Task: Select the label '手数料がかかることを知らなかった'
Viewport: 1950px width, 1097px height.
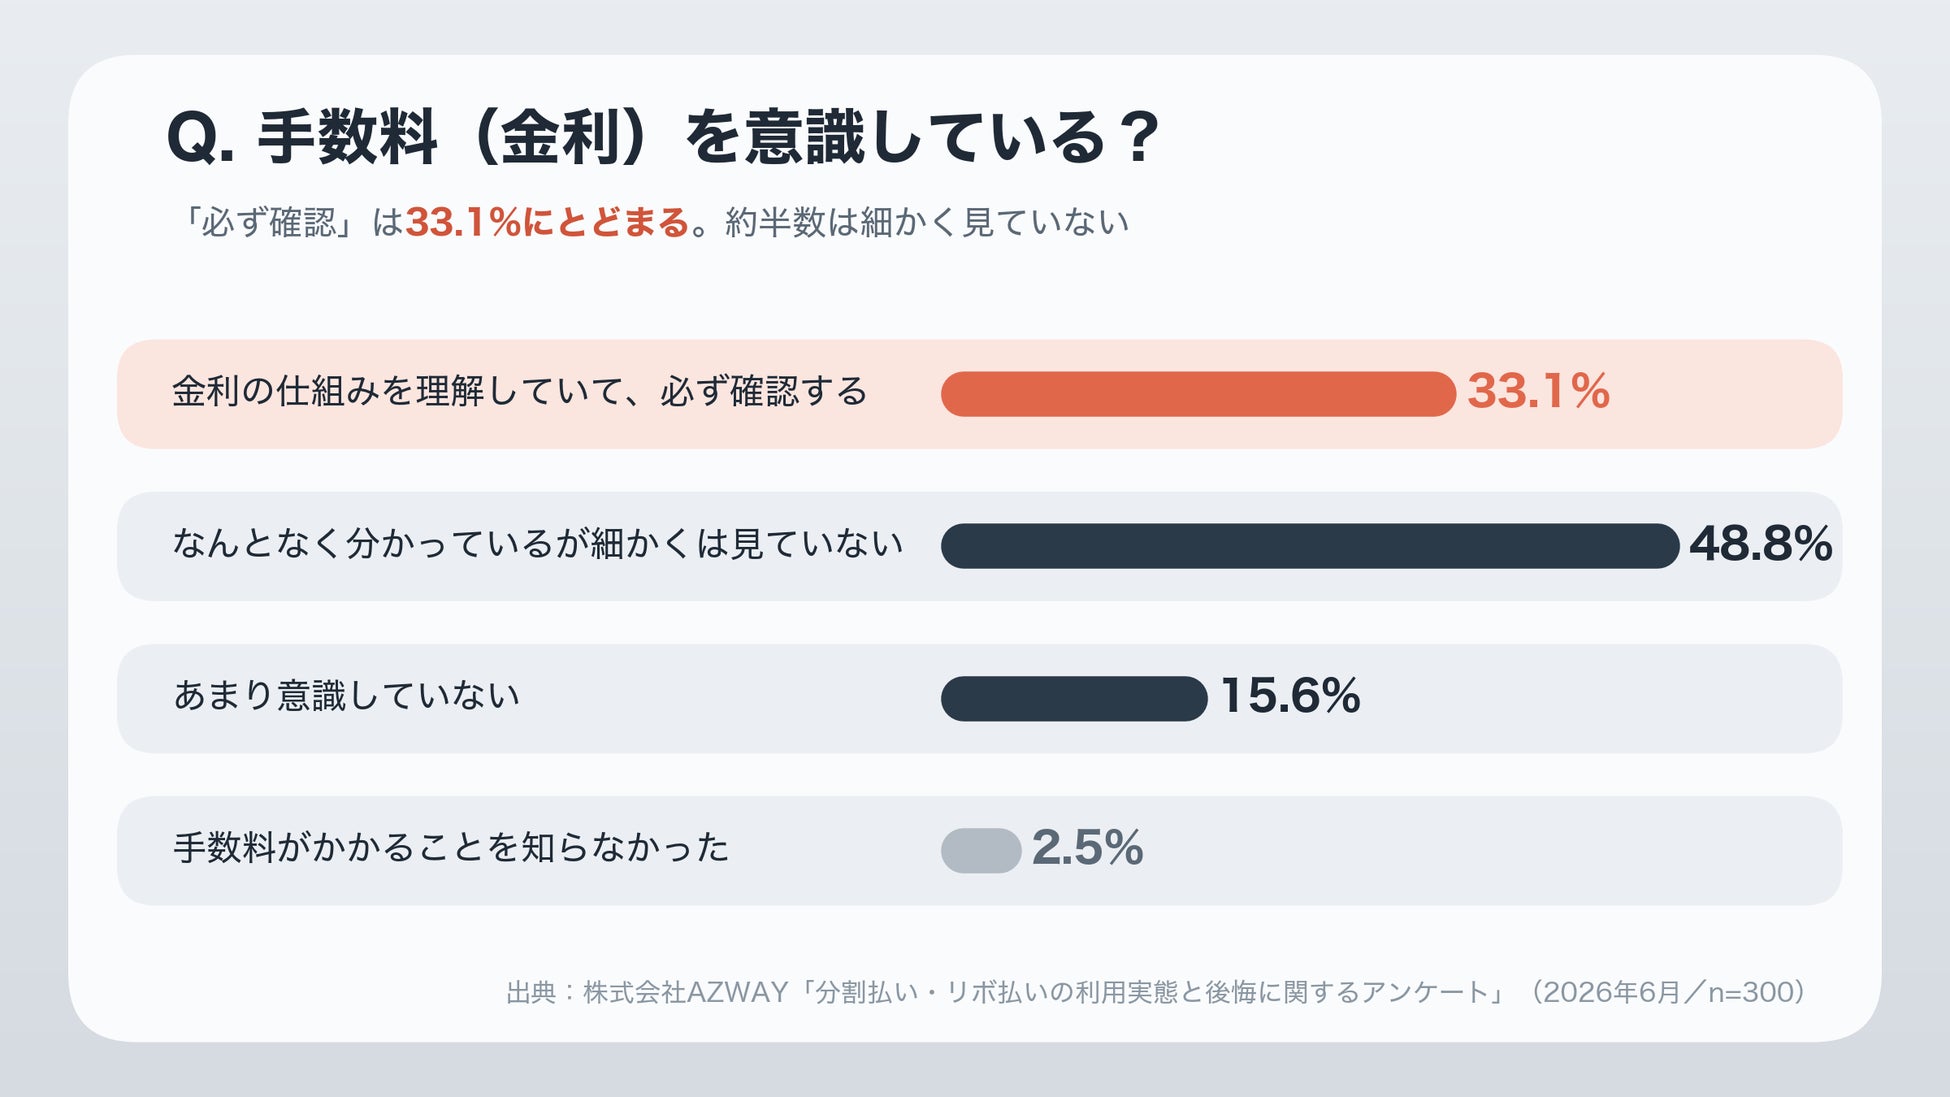Action: click(x=452, y=847)
